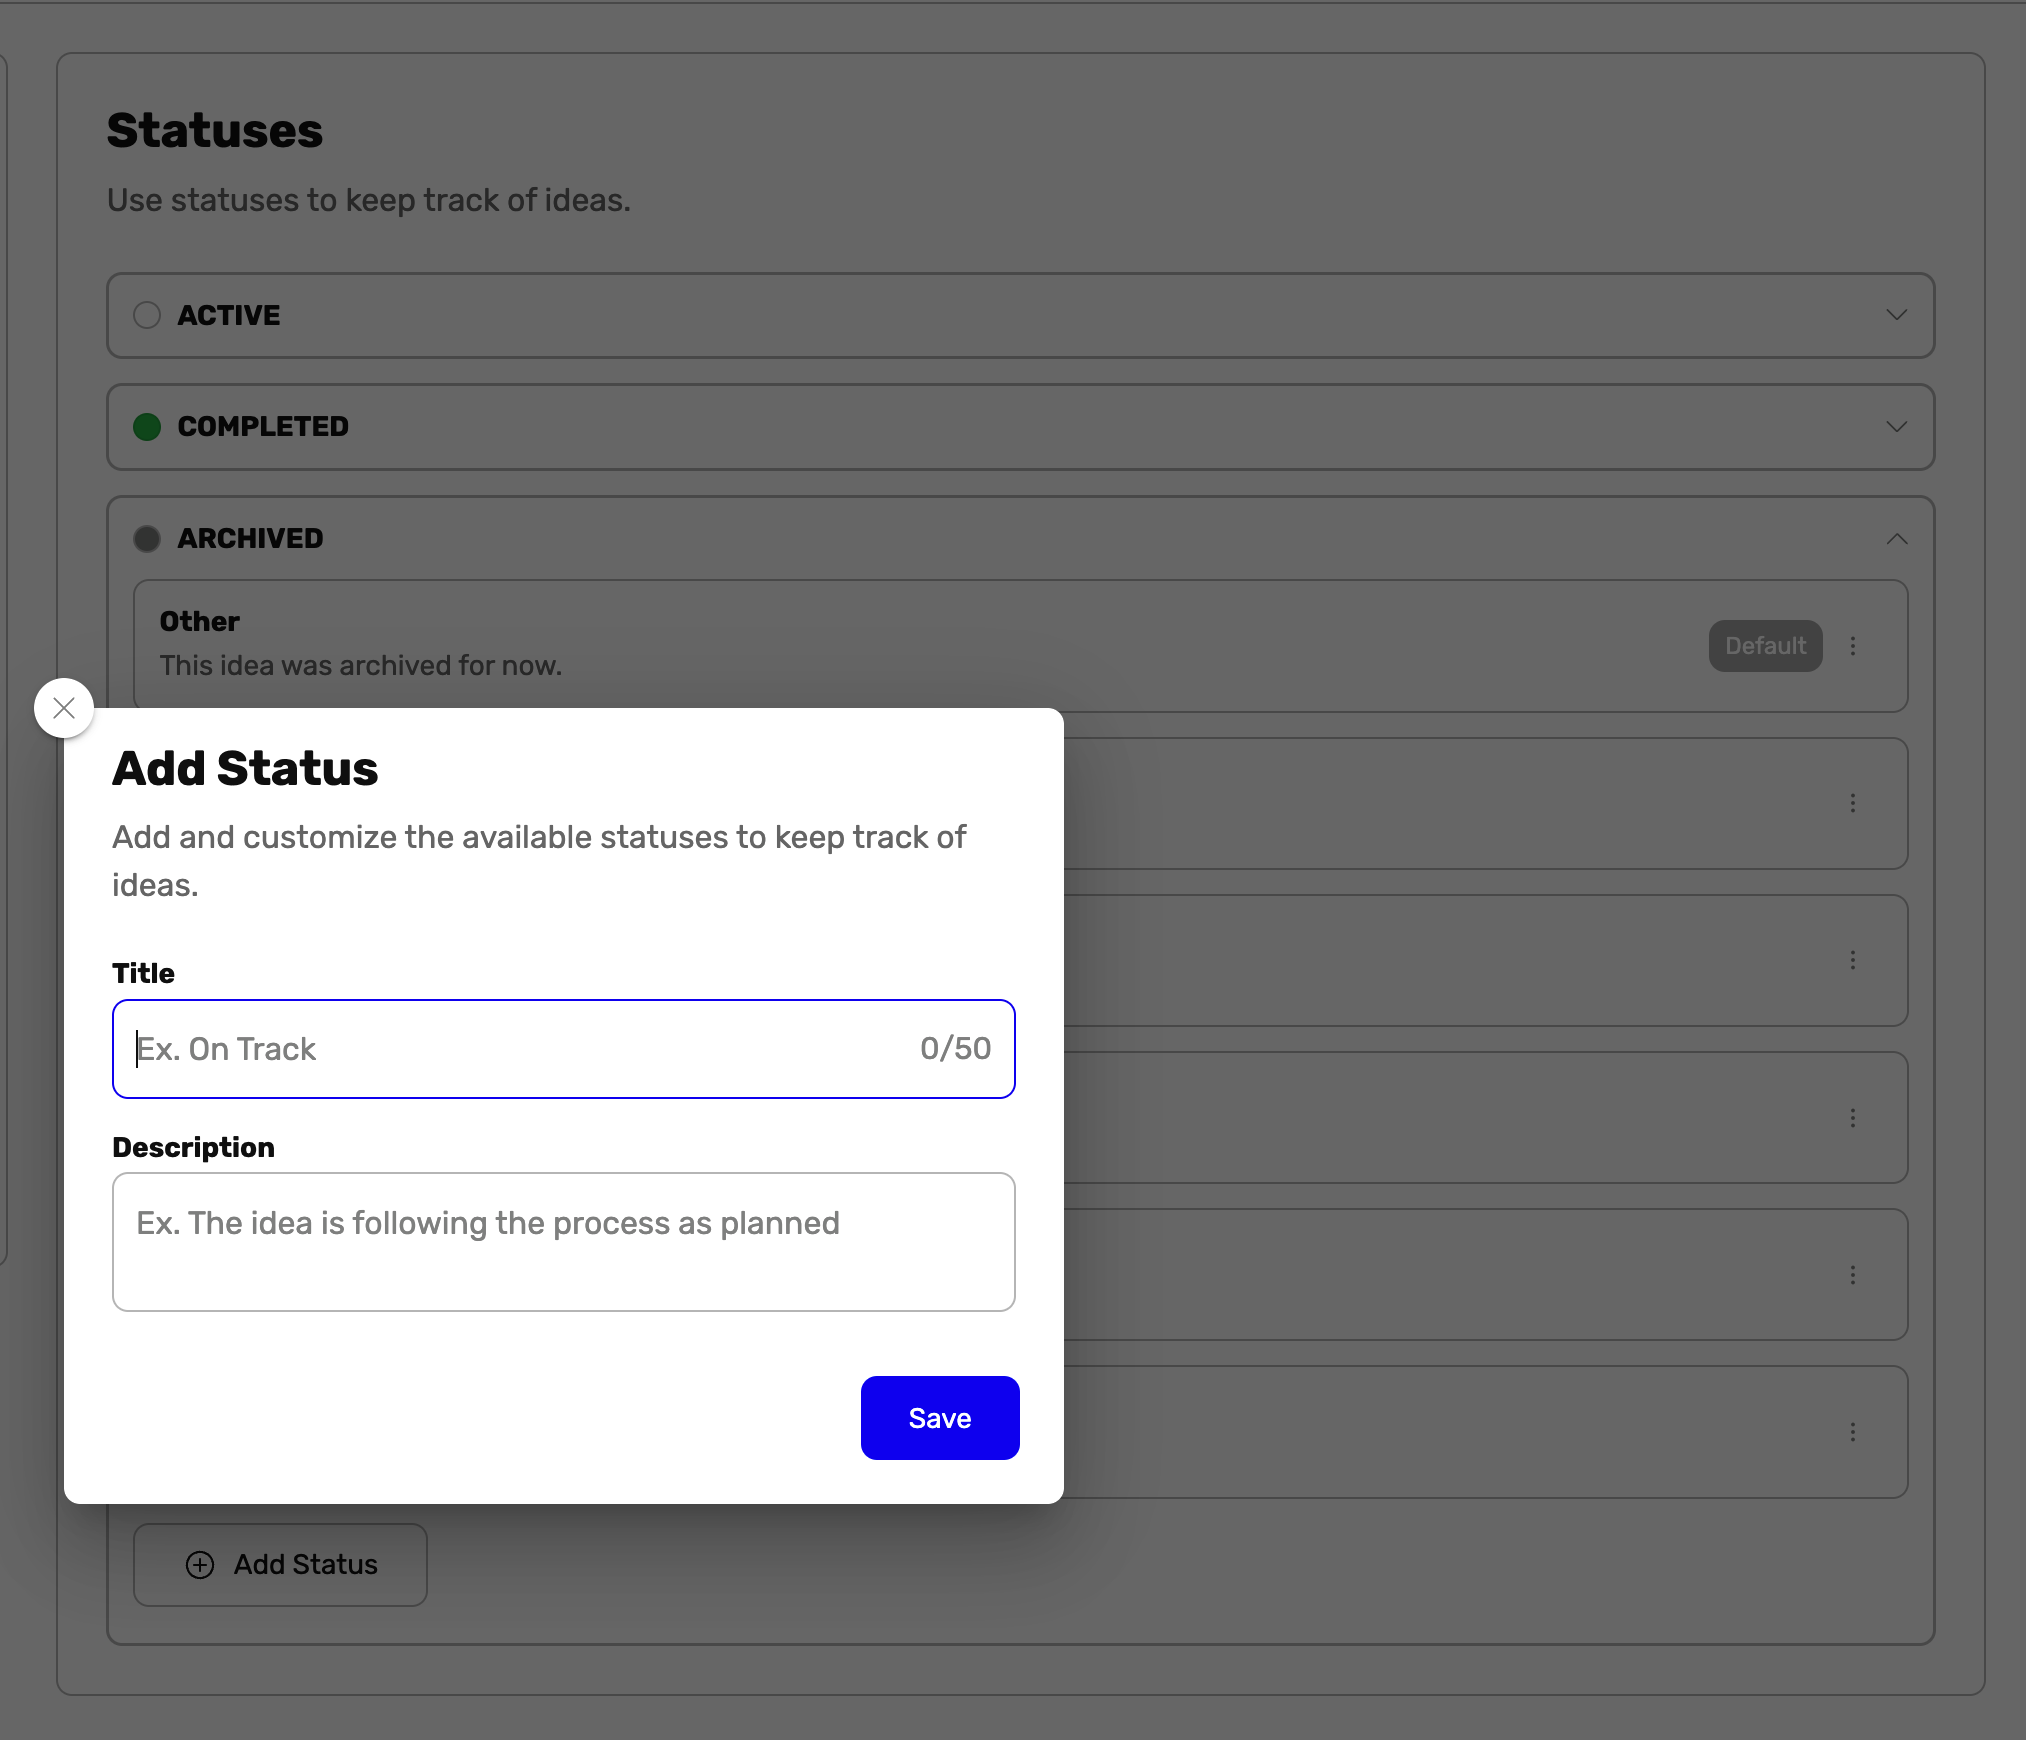Click the green COMPLETED color dot

click(147, 427)
